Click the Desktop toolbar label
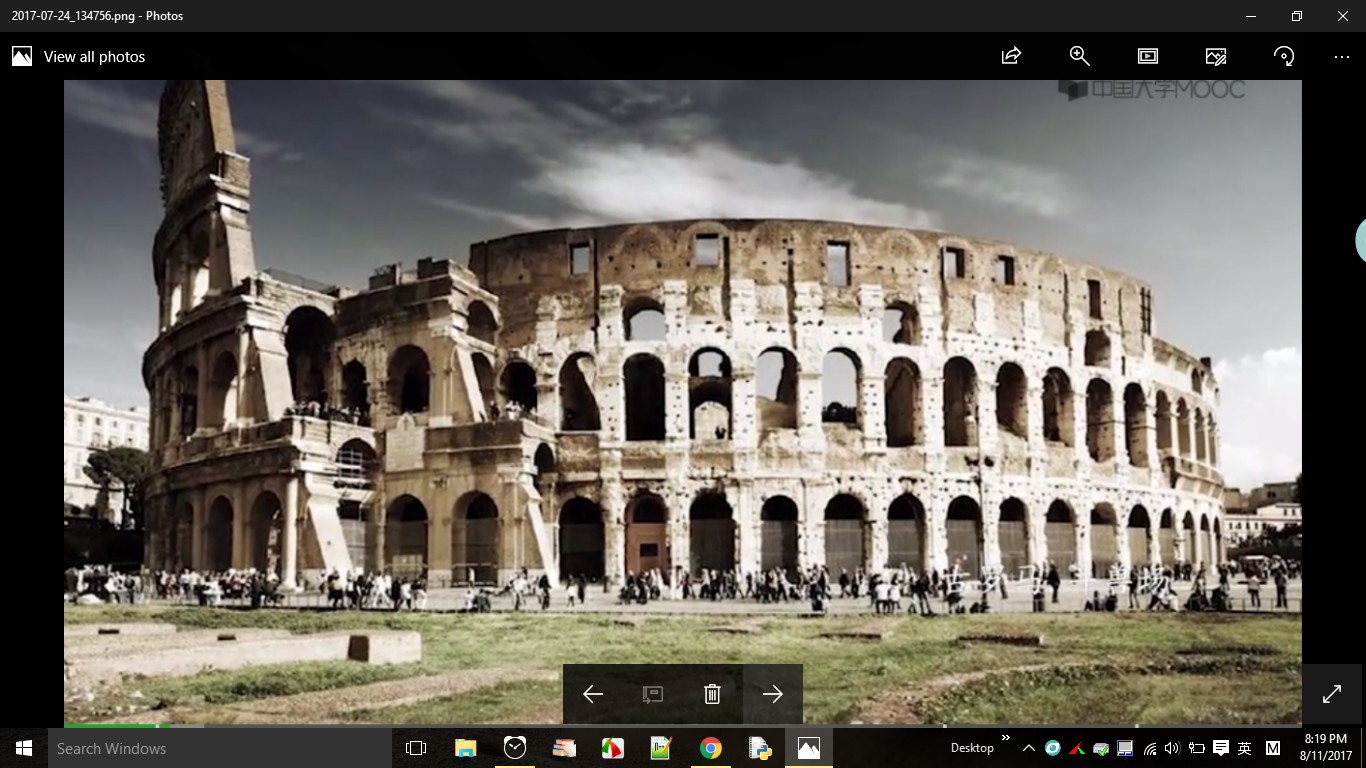1366x768 pixels. [972, 748]
